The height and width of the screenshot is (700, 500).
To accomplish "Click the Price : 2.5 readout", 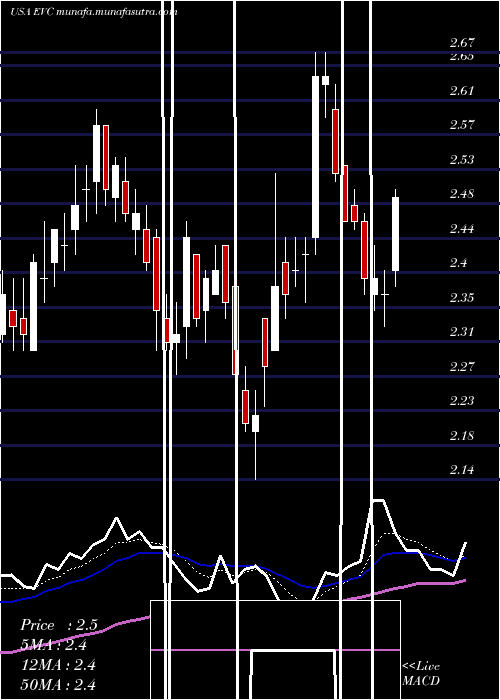I will pyautogui.click(x=59, y=625).
